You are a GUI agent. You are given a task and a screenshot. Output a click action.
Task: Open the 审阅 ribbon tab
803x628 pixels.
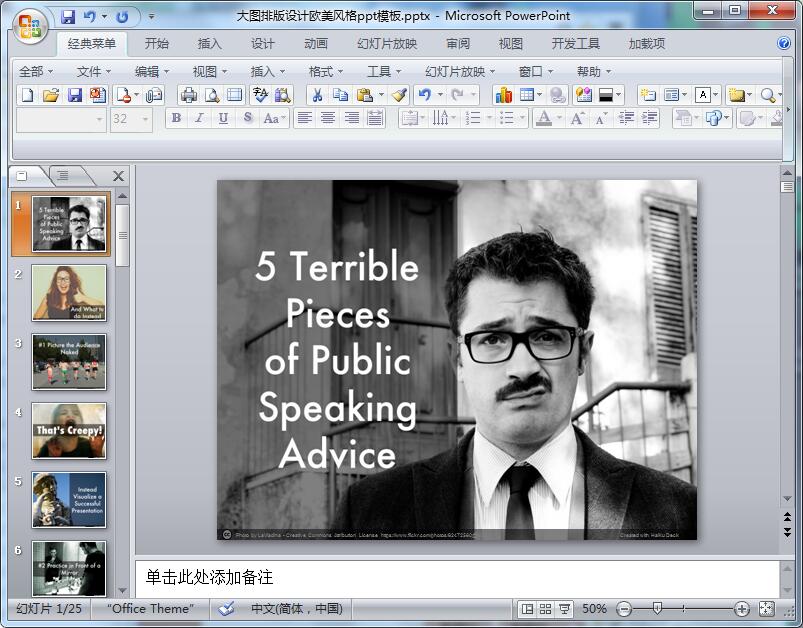click(458, 44)
